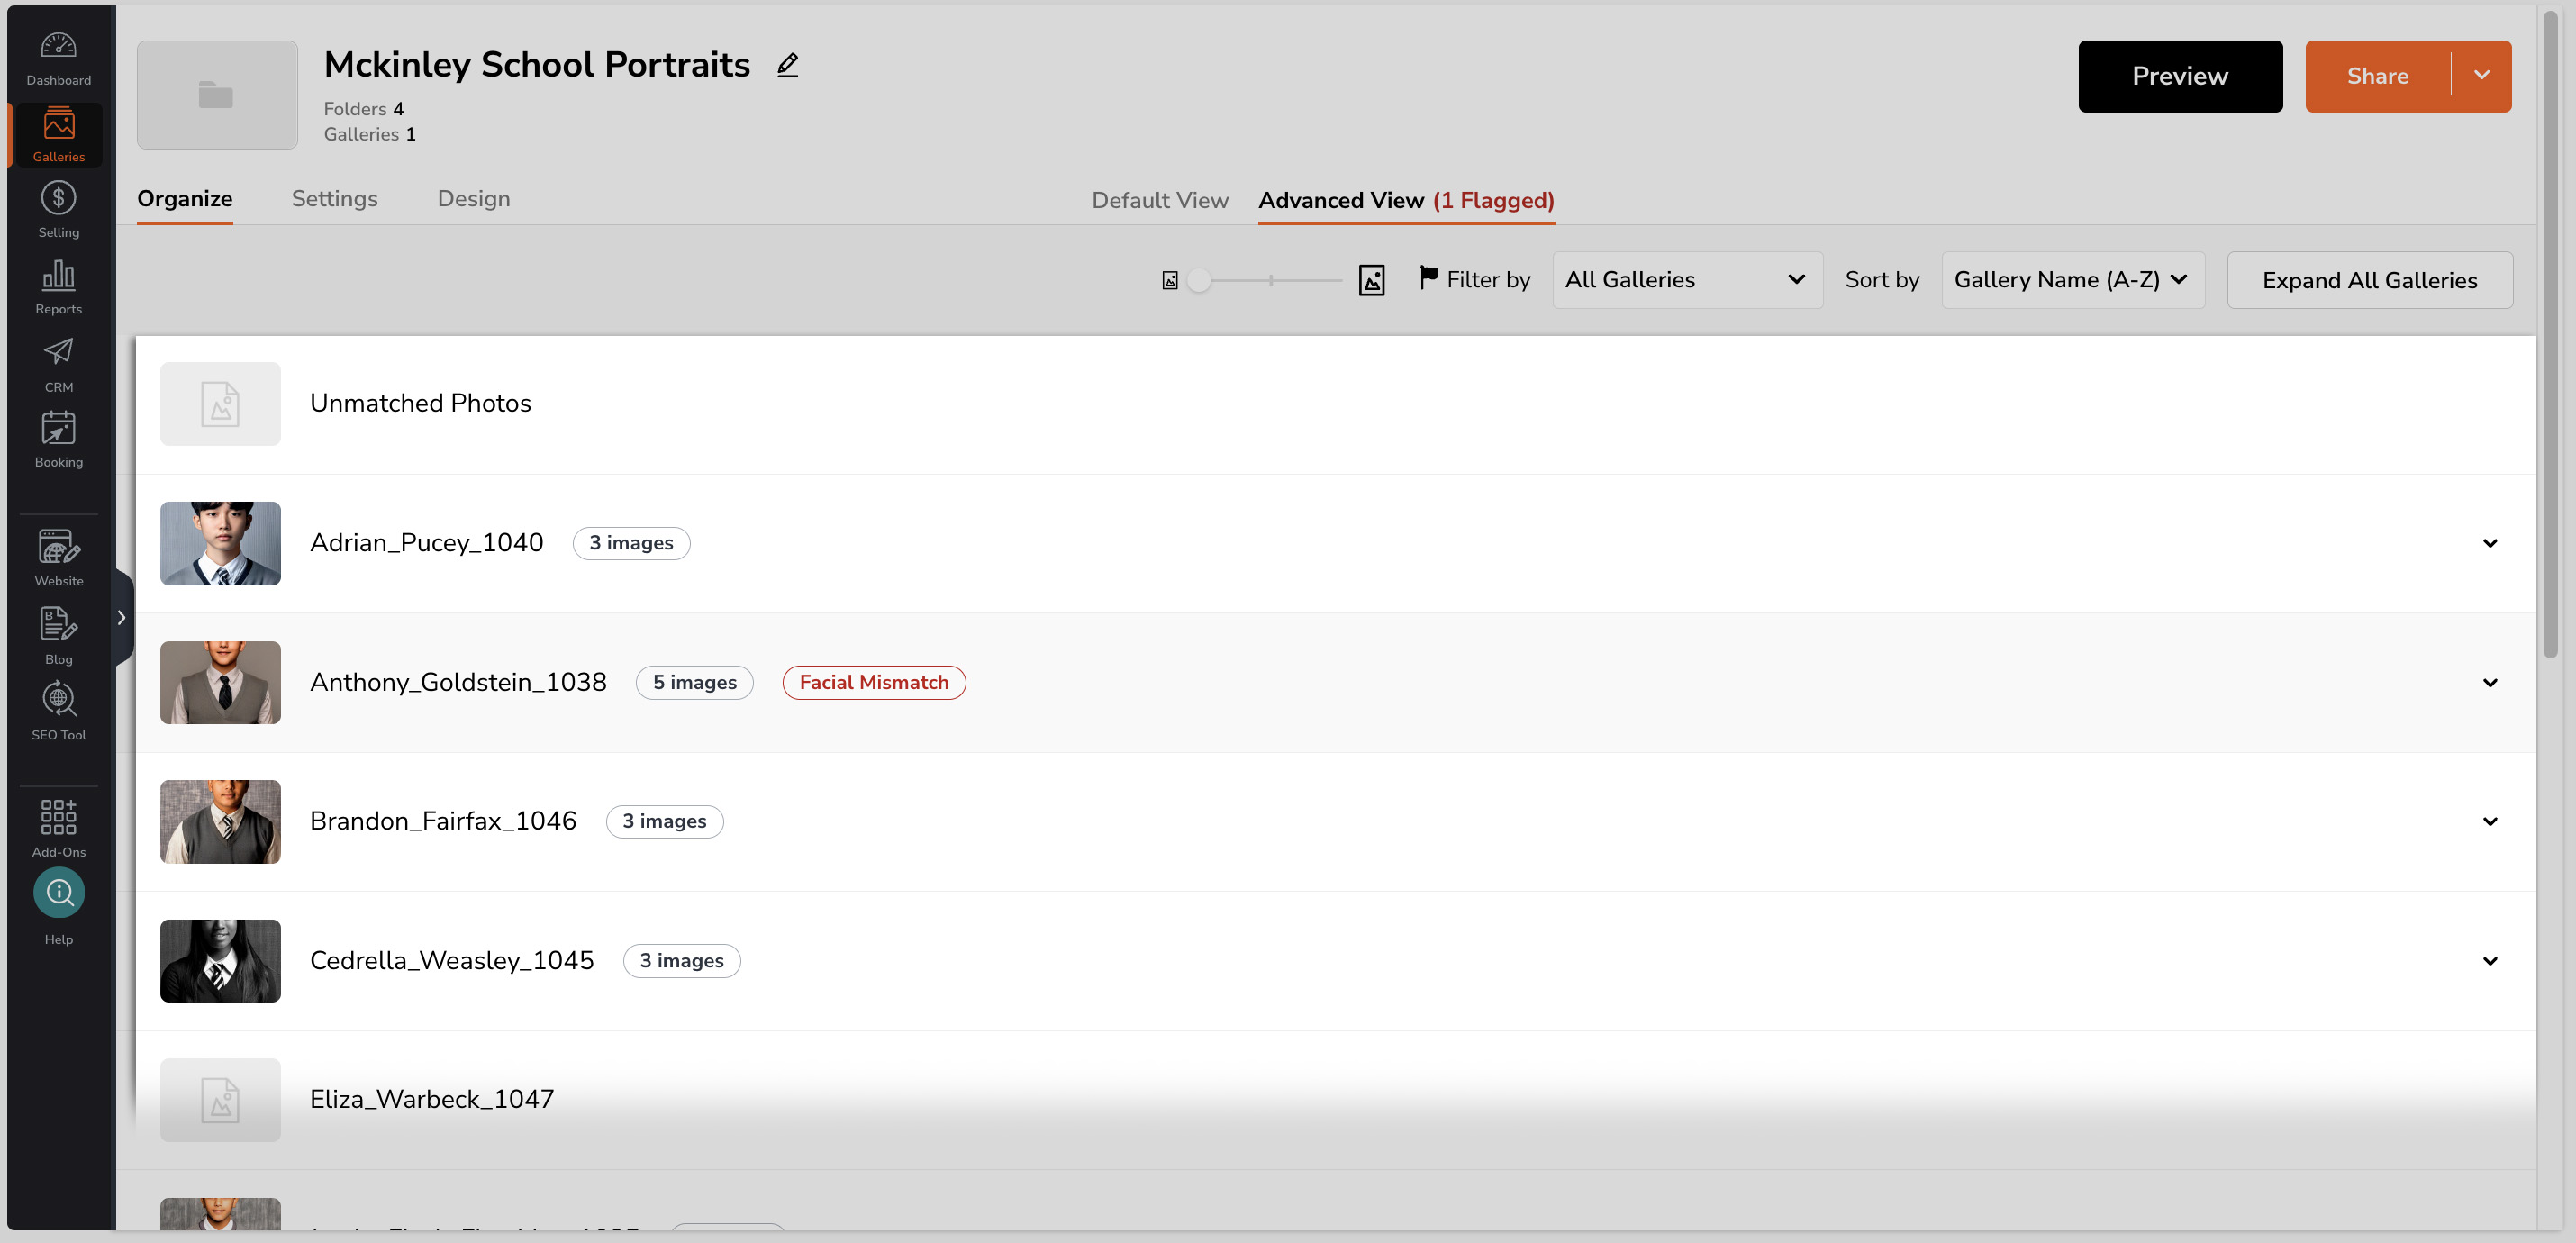
Task: Open Galleries in the sidebar
Action: [x=58, y=135]
